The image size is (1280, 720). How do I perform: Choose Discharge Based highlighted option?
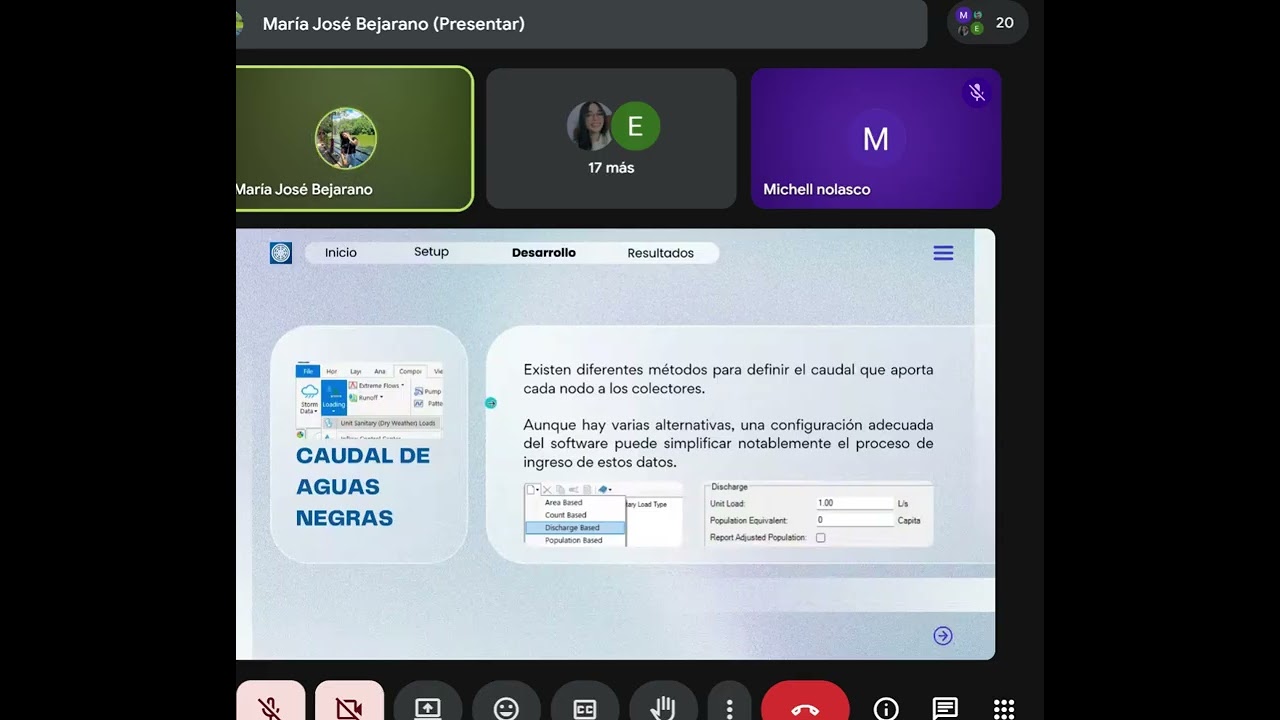click(x=575, y=528)
